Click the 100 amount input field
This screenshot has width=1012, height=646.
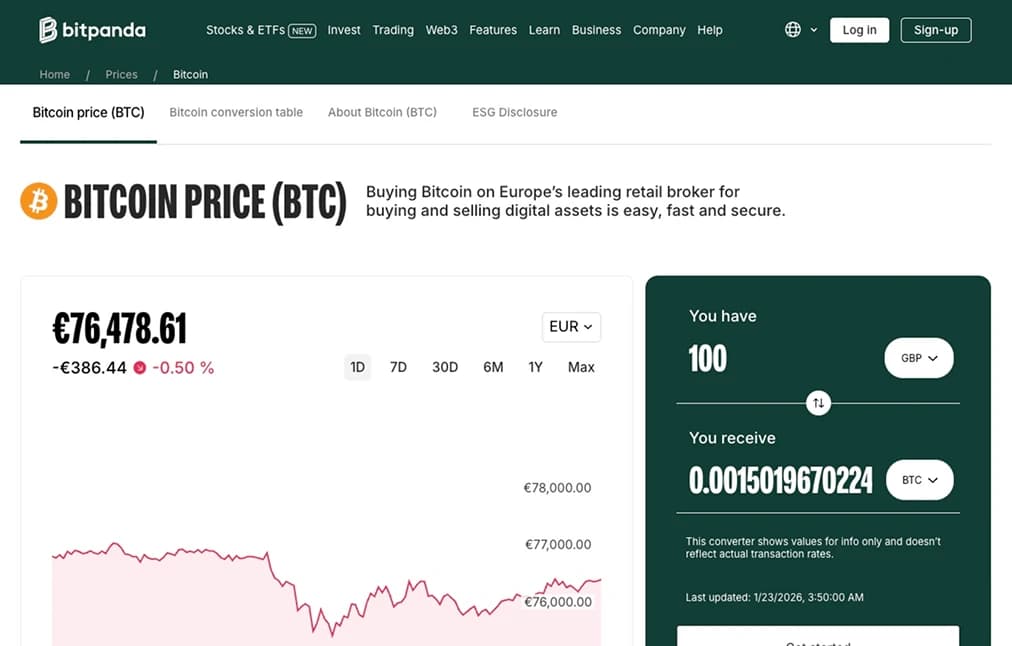708,358
